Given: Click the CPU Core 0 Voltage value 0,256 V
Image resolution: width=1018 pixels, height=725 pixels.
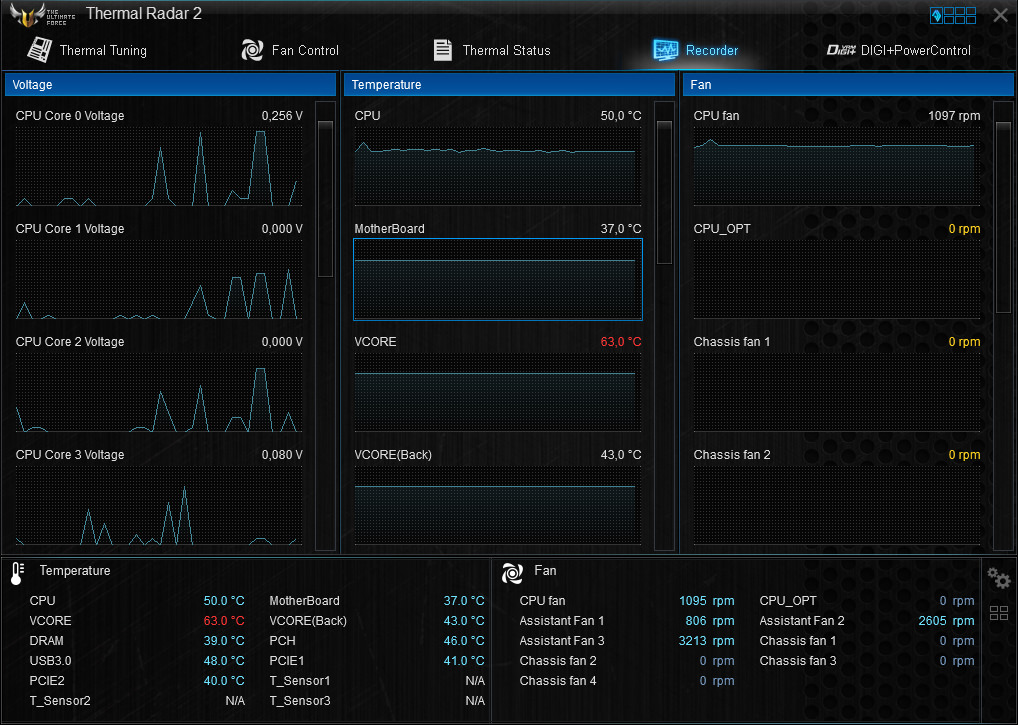Looking at the screenshot, I should click(282, 116).
